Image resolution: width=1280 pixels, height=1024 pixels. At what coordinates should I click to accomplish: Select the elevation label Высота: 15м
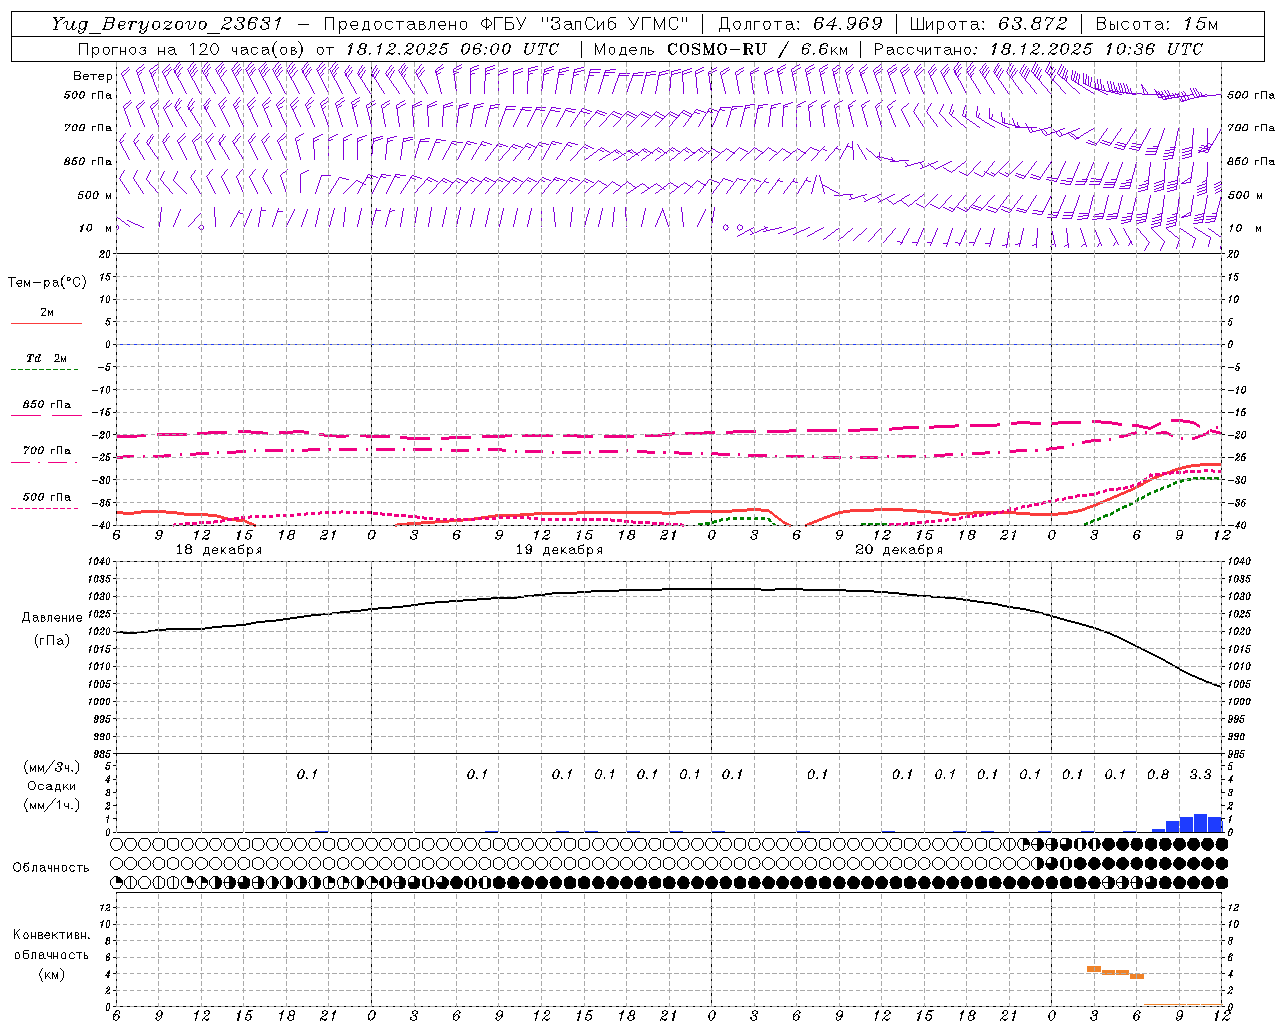click(1157, 24)
